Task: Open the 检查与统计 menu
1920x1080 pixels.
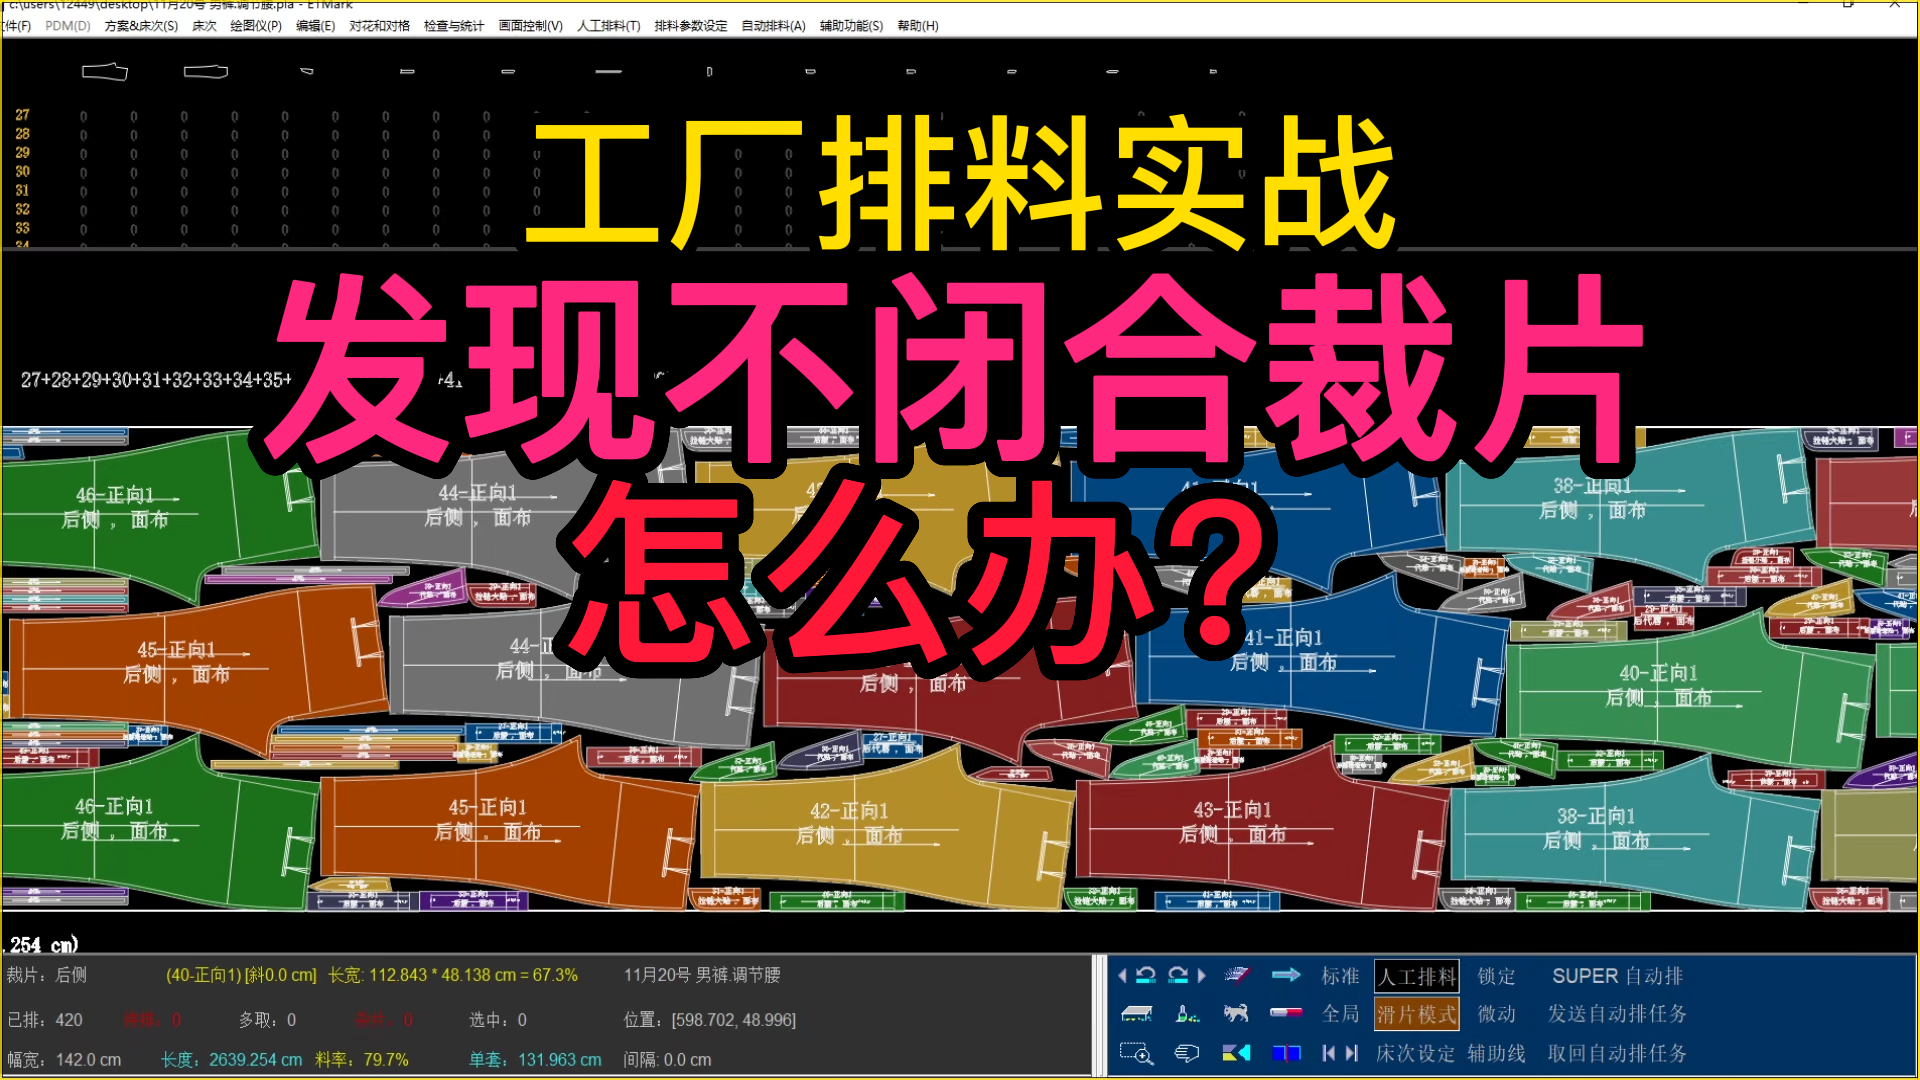Action: click(454, 26)
